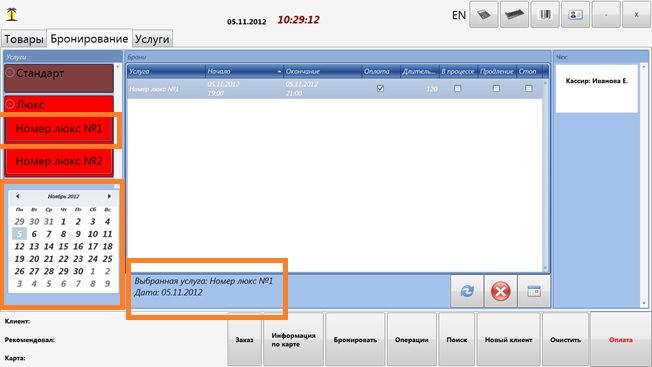Enable the В процессе checkbox
This screenshot has height=367, width=652.
tap(457, 88)
